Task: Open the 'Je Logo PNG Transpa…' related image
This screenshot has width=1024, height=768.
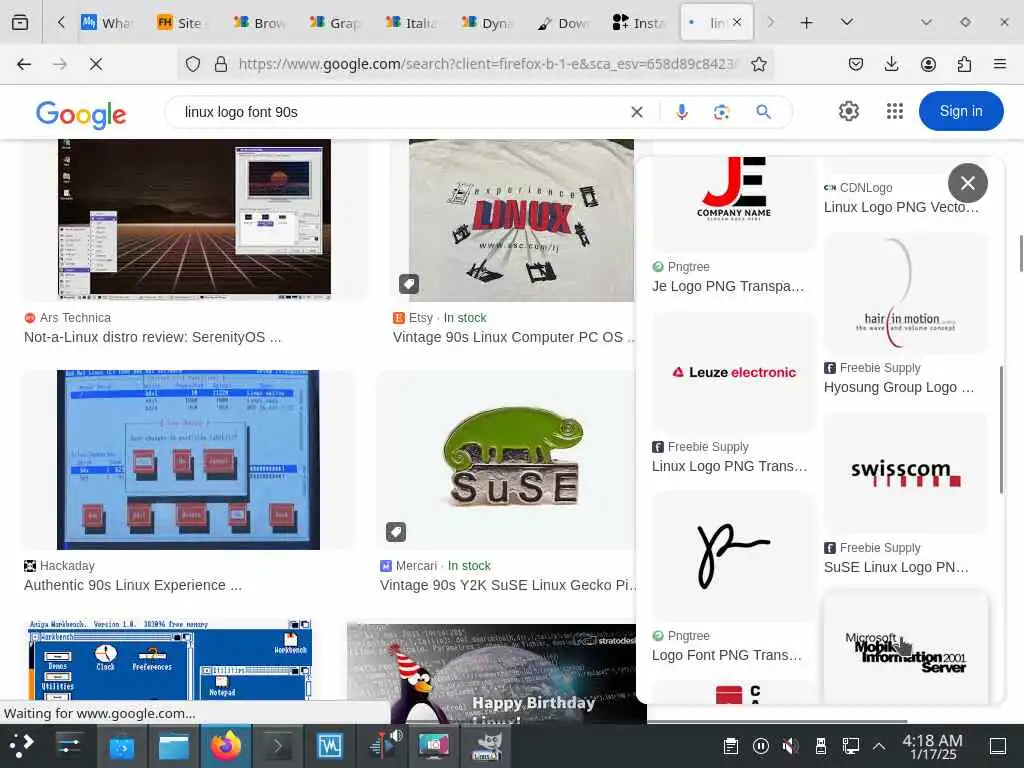Action: tap(728, 286)
